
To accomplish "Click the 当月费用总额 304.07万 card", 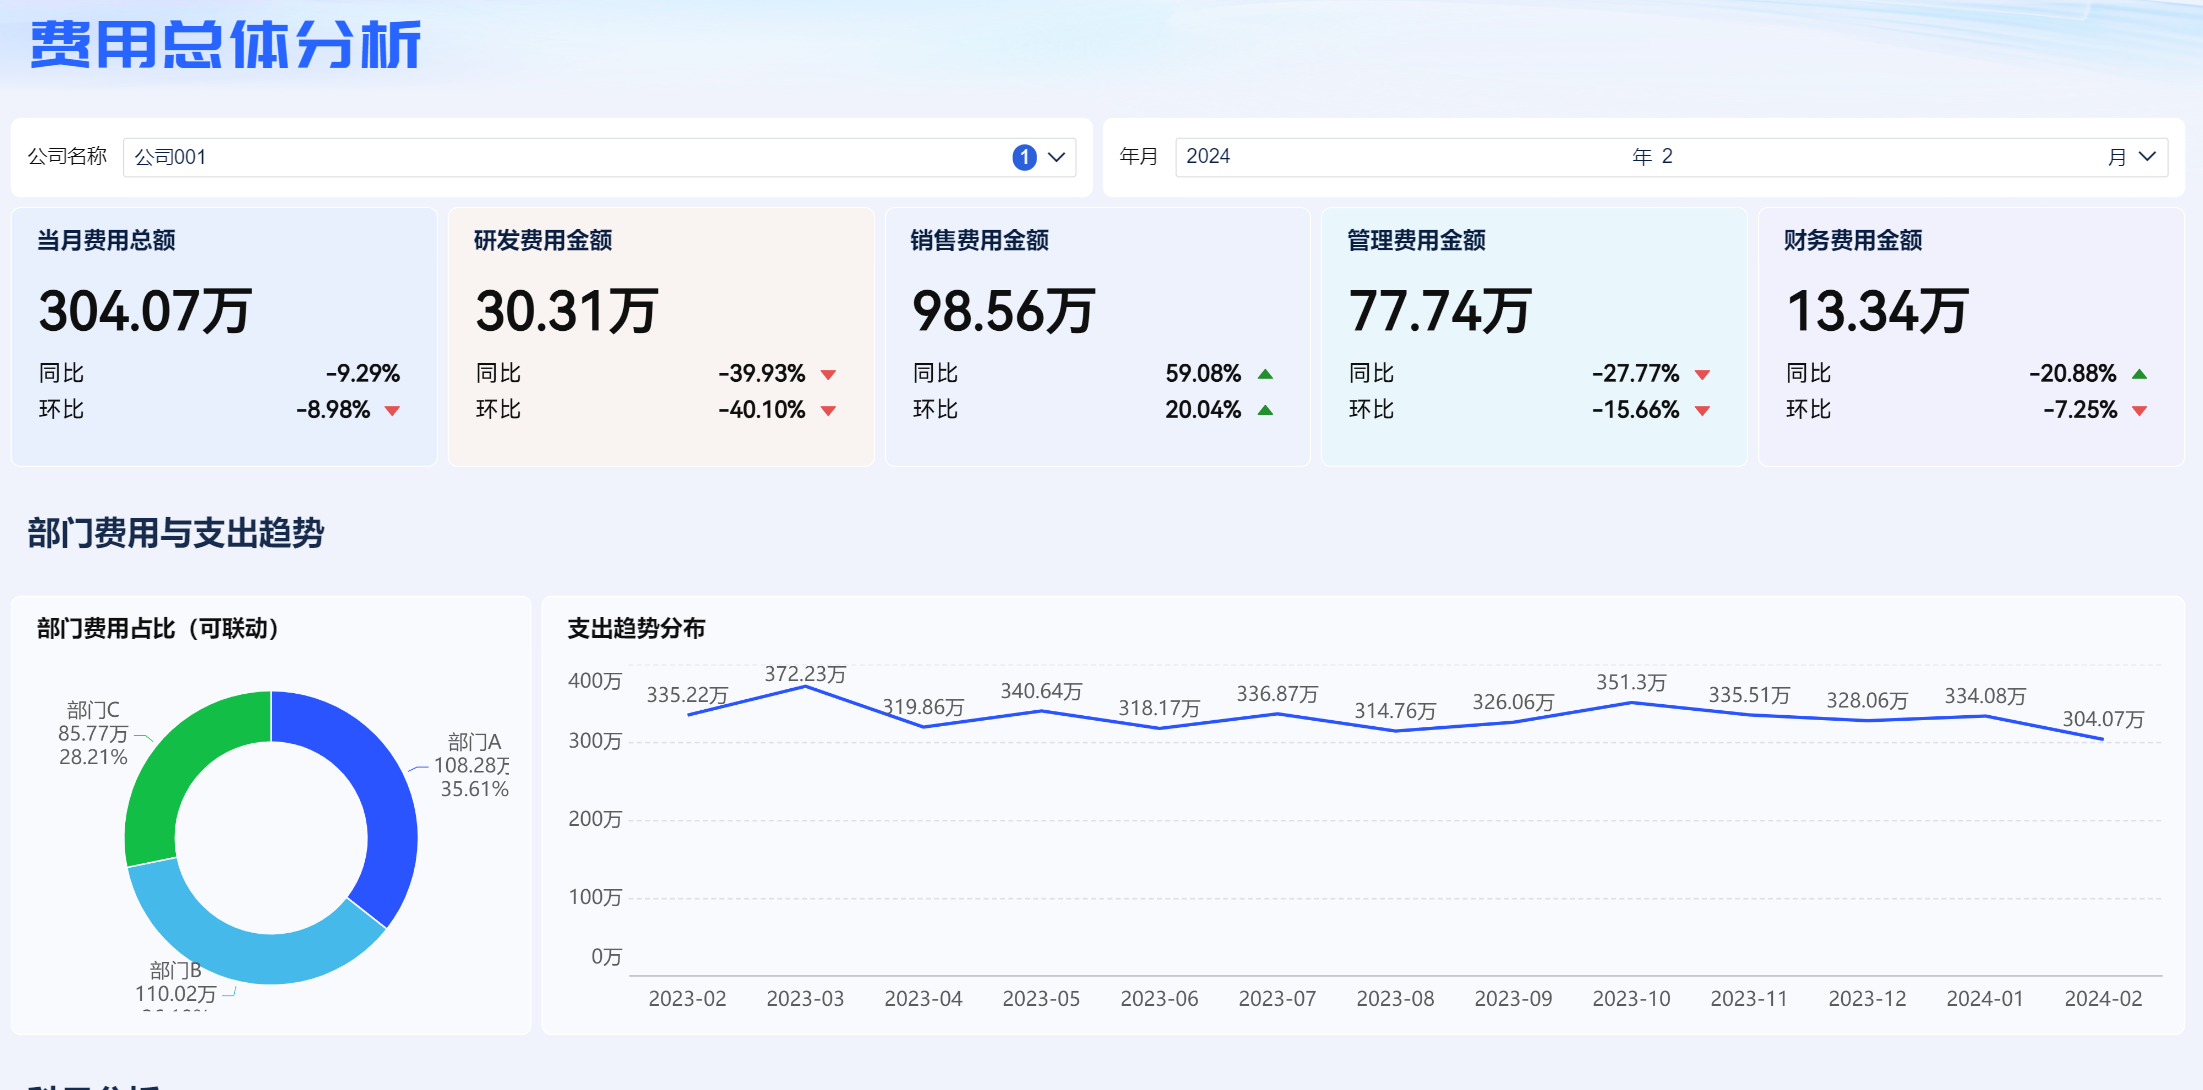I will click(x=224, y=336).
